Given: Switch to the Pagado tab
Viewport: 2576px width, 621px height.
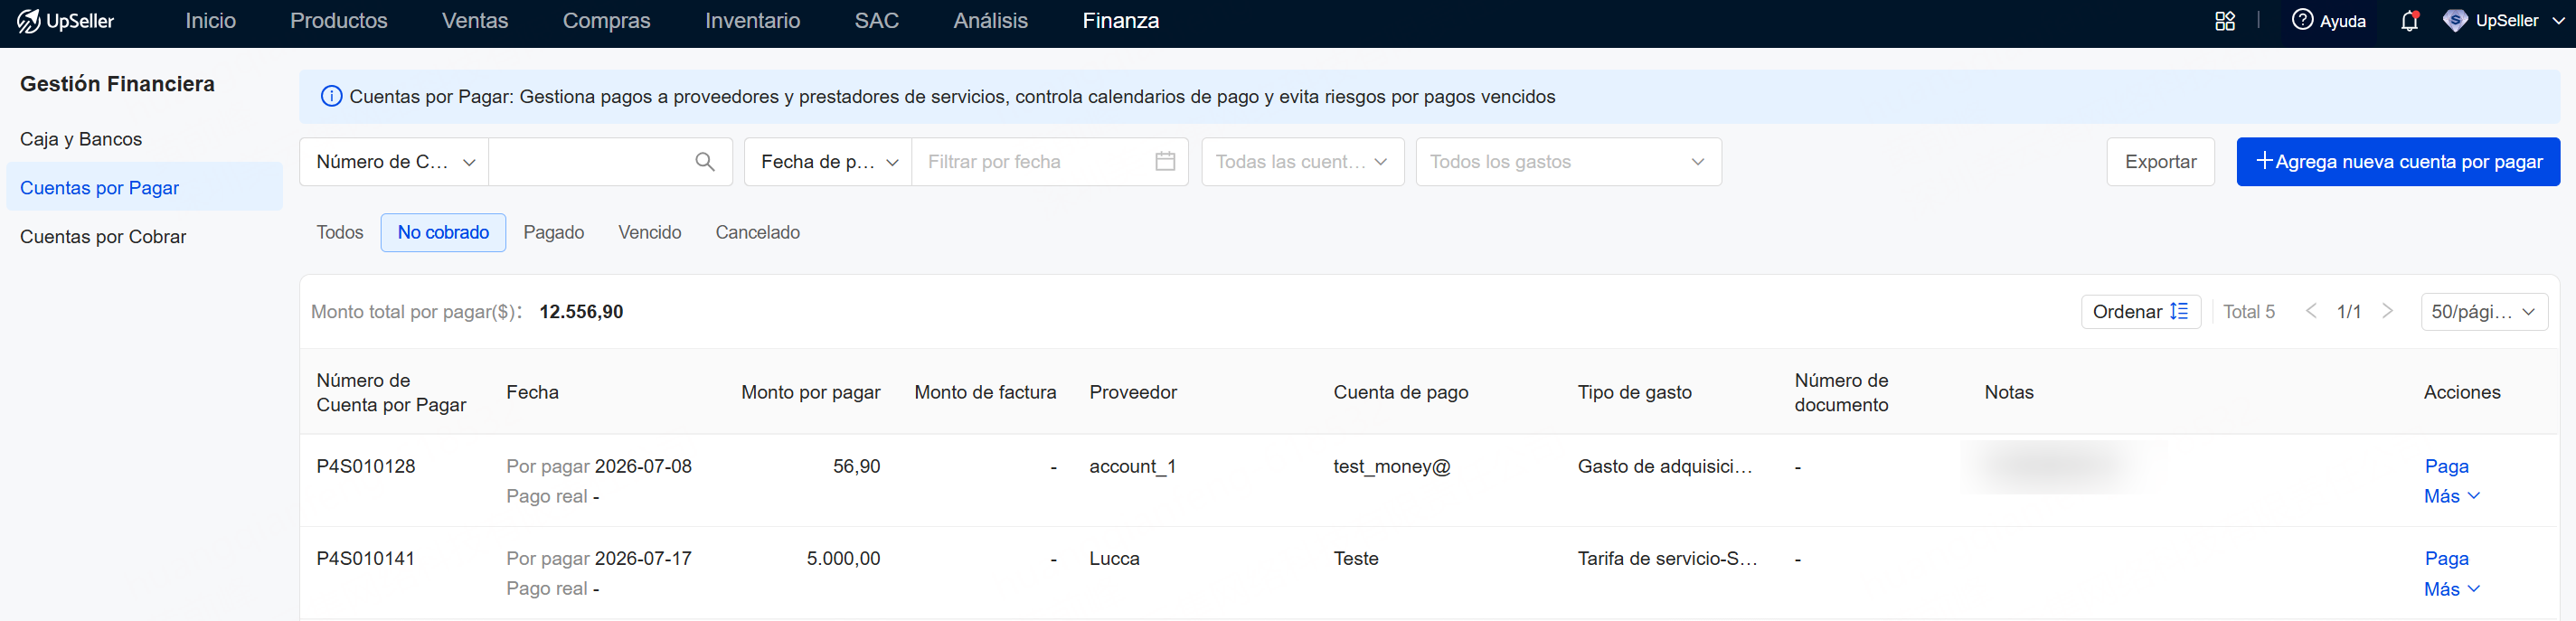Looking at the screenshot, I should 554,233.
